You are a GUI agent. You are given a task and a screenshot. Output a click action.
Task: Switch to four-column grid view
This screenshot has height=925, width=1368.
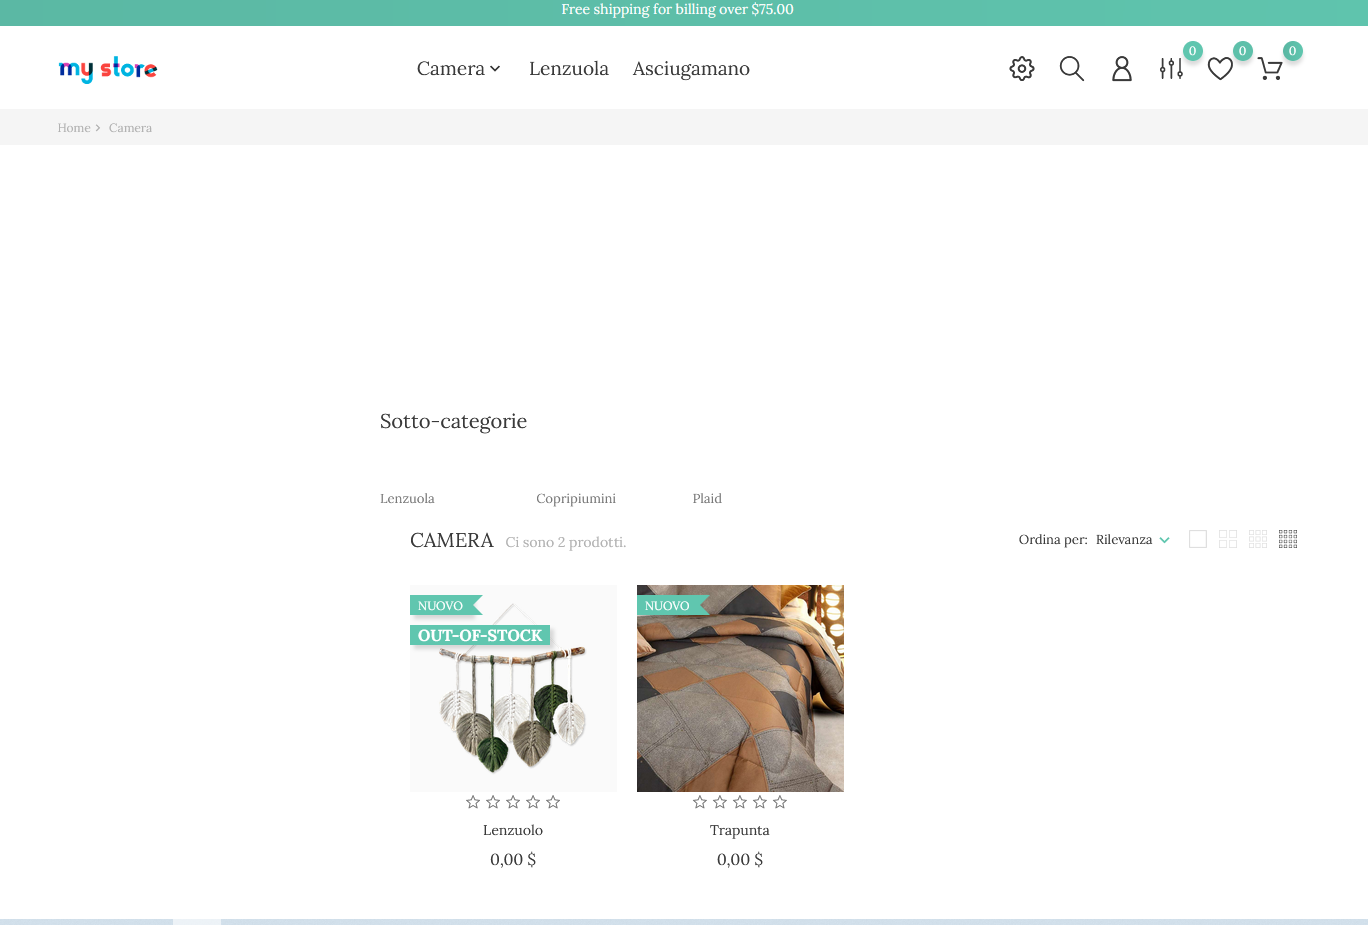click(1288, 539)
